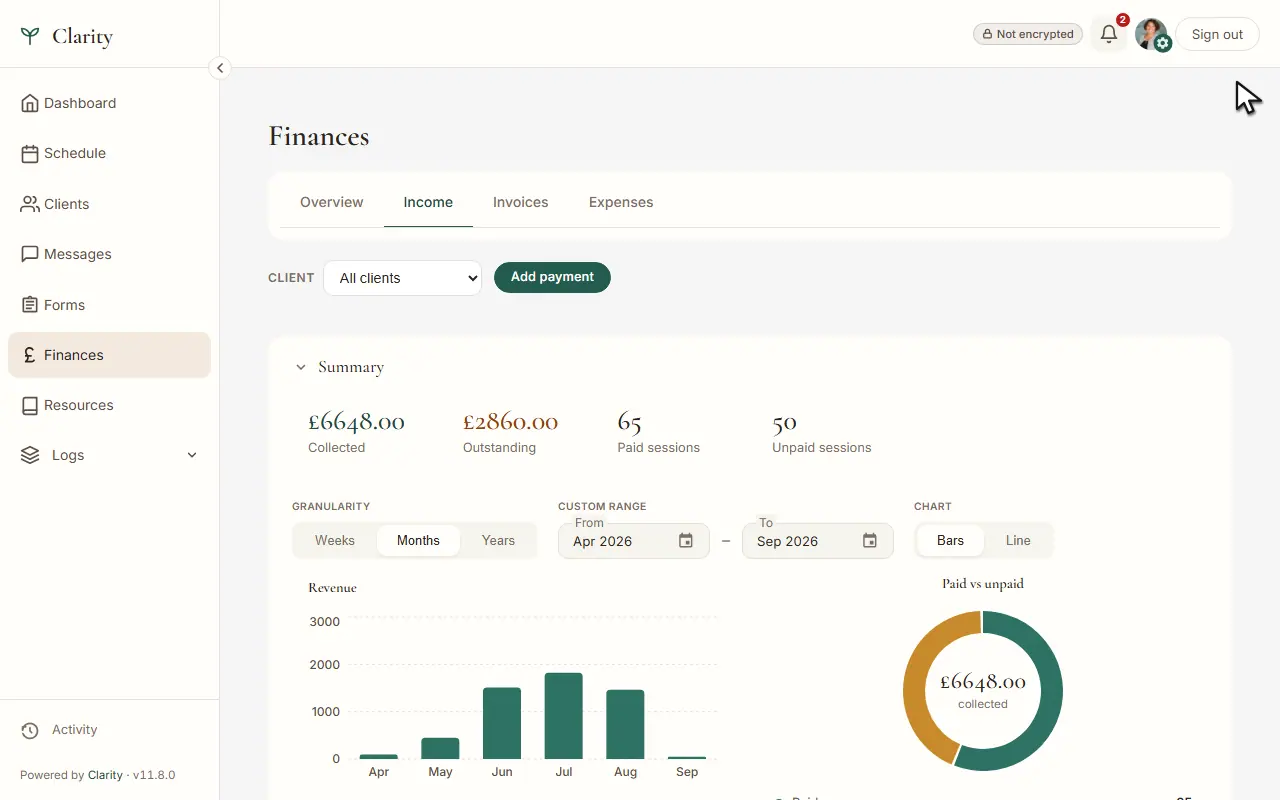This screenshot has width=1280, height=800.
Task: Open the From date calendar picker icon
Action: 686,541
